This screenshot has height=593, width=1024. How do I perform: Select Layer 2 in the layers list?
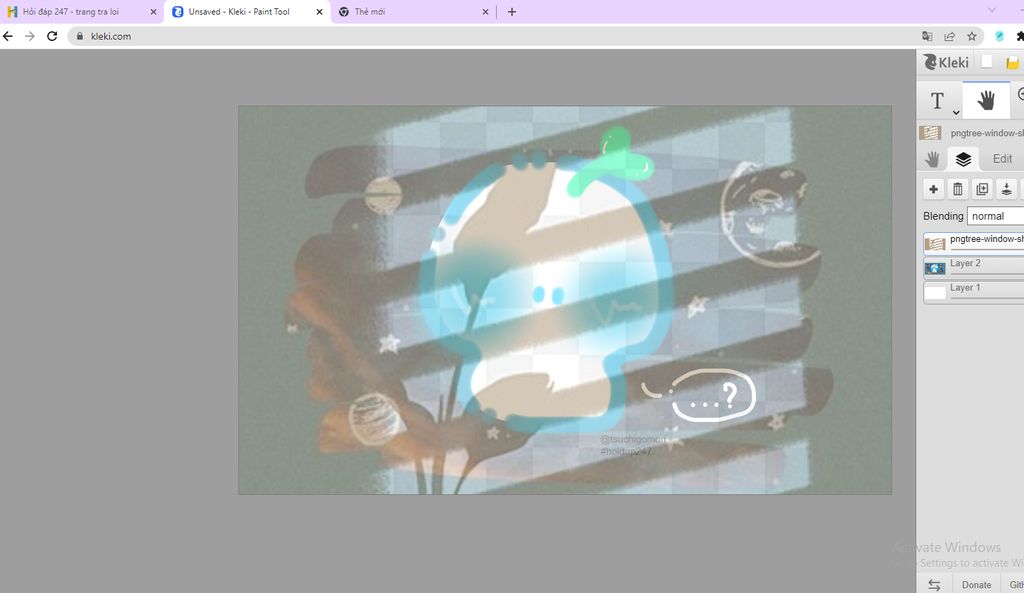click(973, 267)
